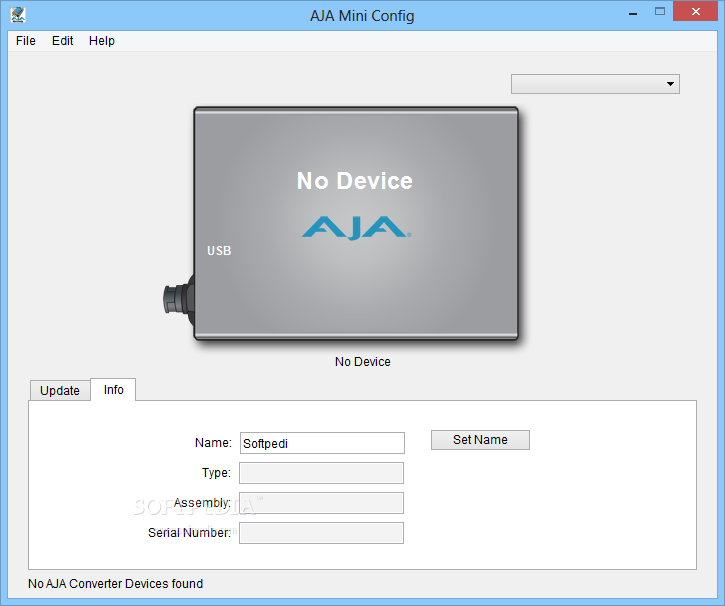Click the 'Name:' label
Viewport: 725px width, 606px height.
213,443
